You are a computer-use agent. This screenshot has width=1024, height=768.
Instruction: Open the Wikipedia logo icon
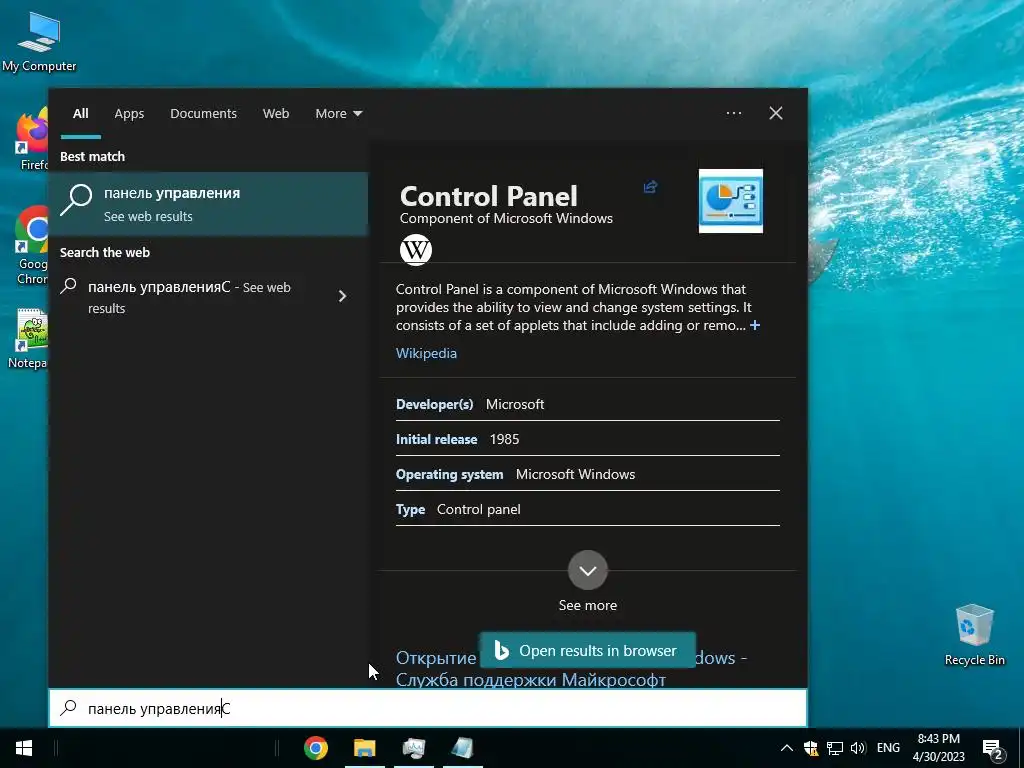pyautogui.click(x=416, y=249)
